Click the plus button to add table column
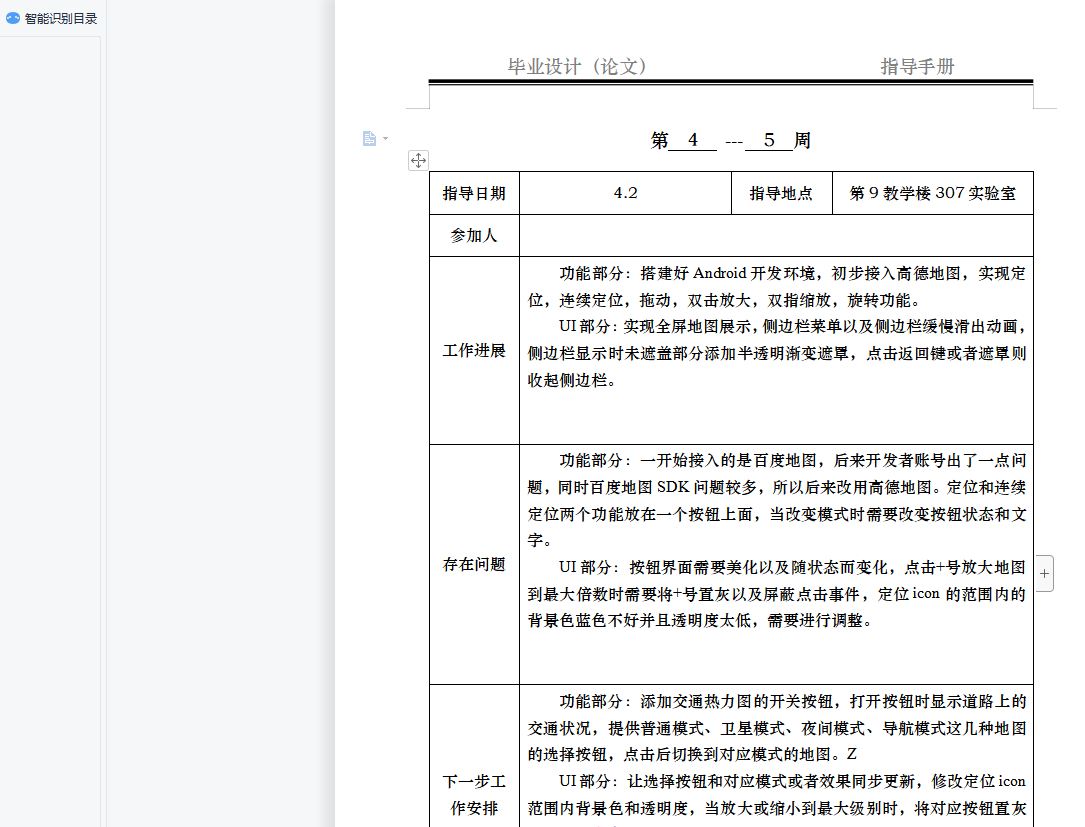This screenshot has height=827, width=1085. pyautogui.click(x=1044, y=573)
